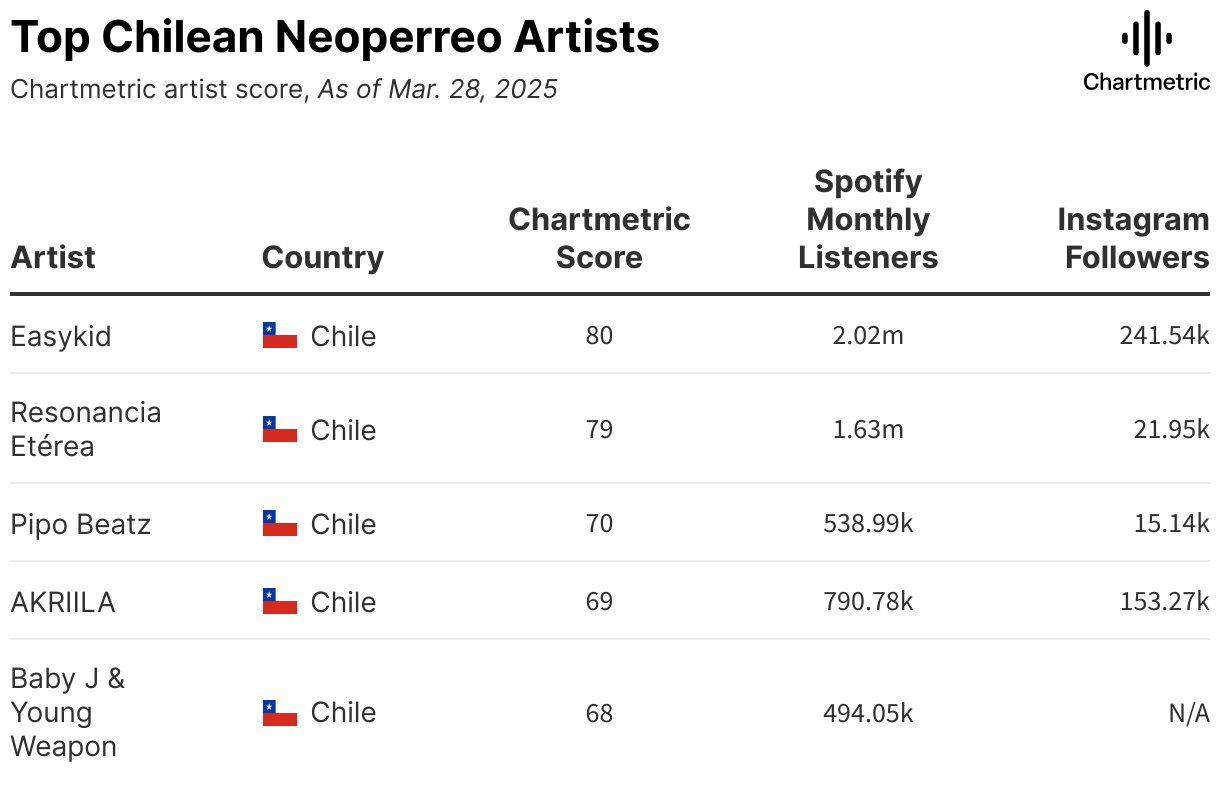Click the Chile flag in AKRIILA row
The image size is (1220, 792).
tap(280, 601)
